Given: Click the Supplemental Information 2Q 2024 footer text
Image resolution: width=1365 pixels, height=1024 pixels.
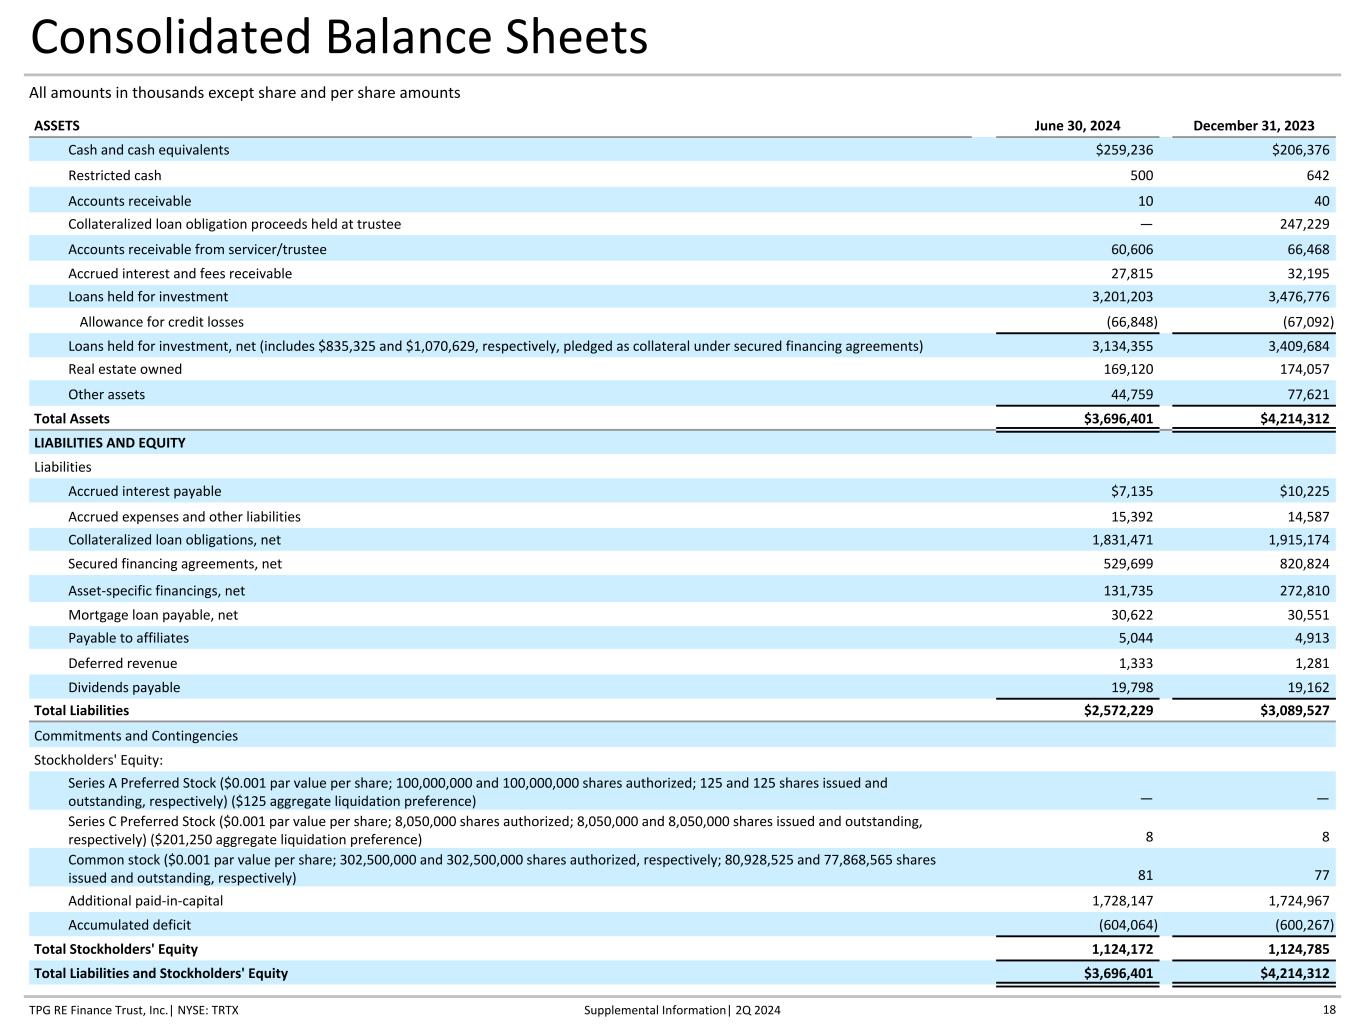Looking at the screenshot, I should click(682, 1010).
